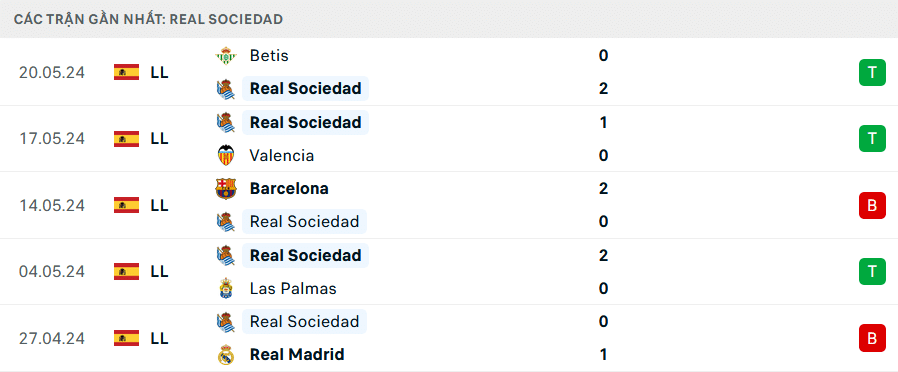
Task: Open the Betis team link
Action: 269,56
